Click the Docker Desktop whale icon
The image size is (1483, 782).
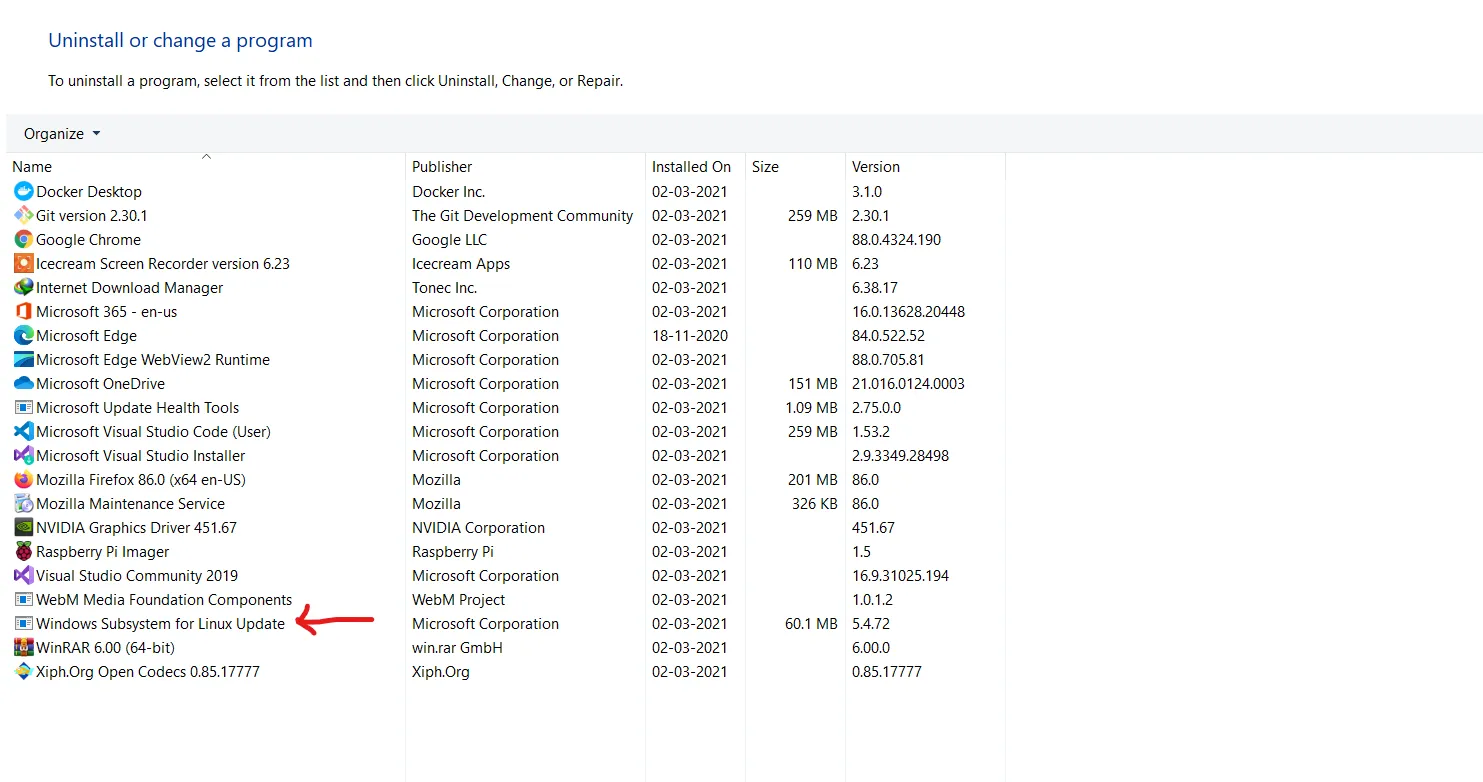tap(23, 191)
